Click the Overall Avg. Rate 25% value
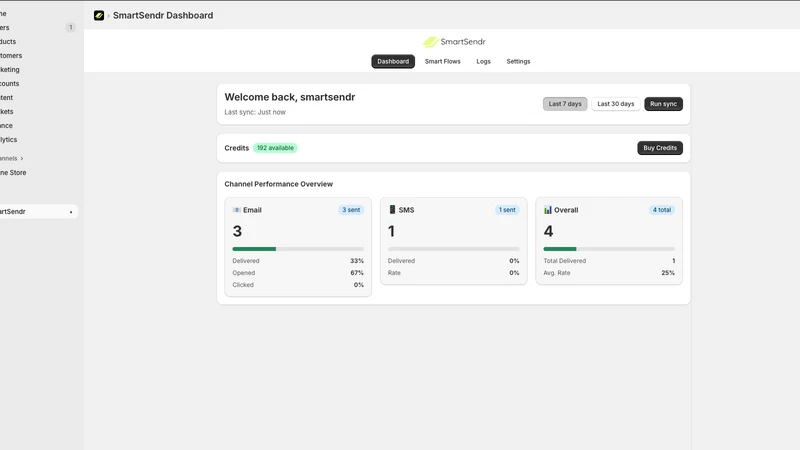The height and width of the screenshot is (450, 800). (x=668, y=273)
